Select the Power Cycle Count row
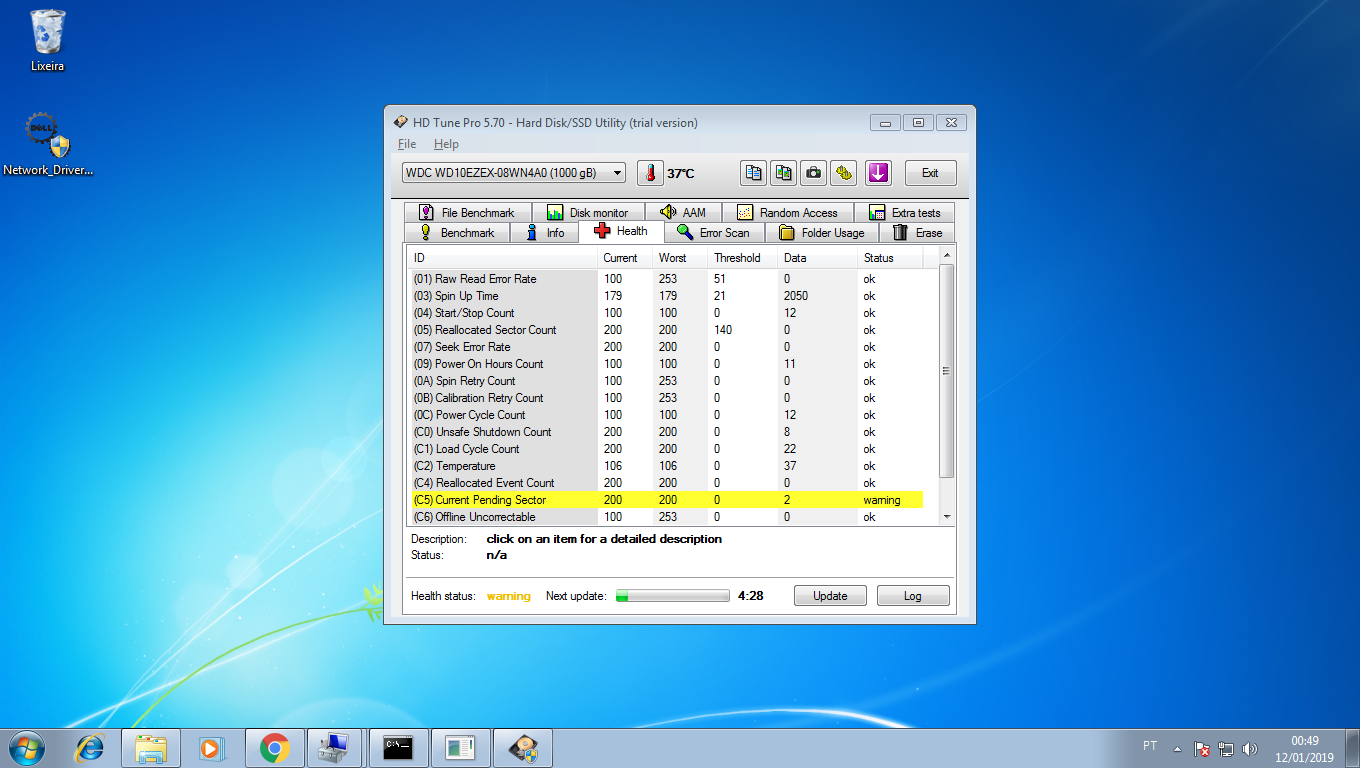The image size is (1360, 768). [x=667, y=415]
